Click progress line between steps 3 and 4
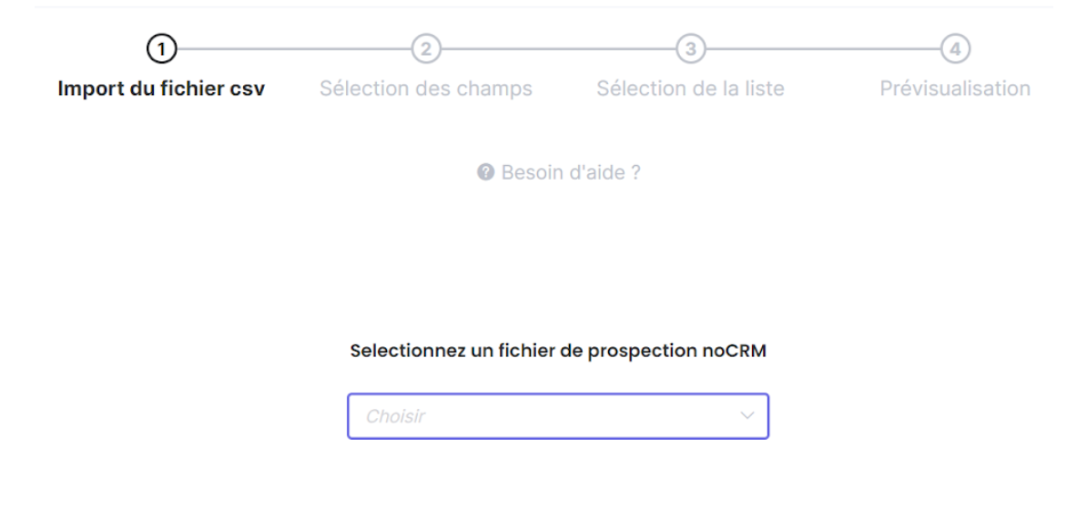Screen dimensions: 1092x519 (x=822, y=49)
